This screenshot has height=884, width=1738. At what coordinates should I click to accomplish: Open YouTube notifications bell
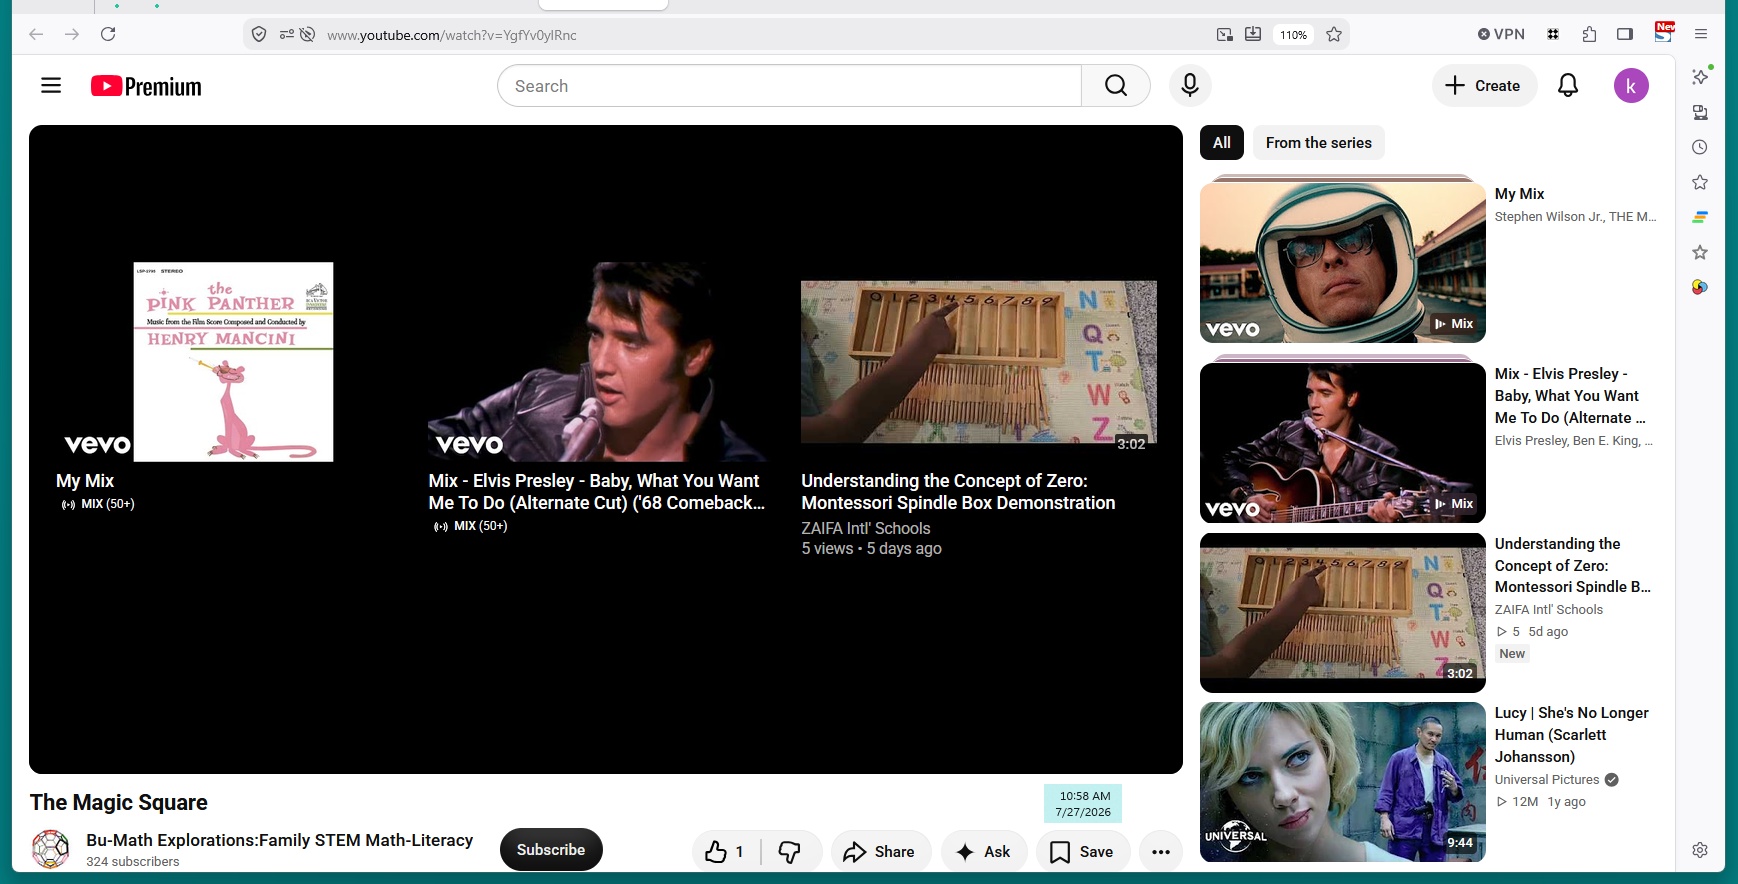1568,86
